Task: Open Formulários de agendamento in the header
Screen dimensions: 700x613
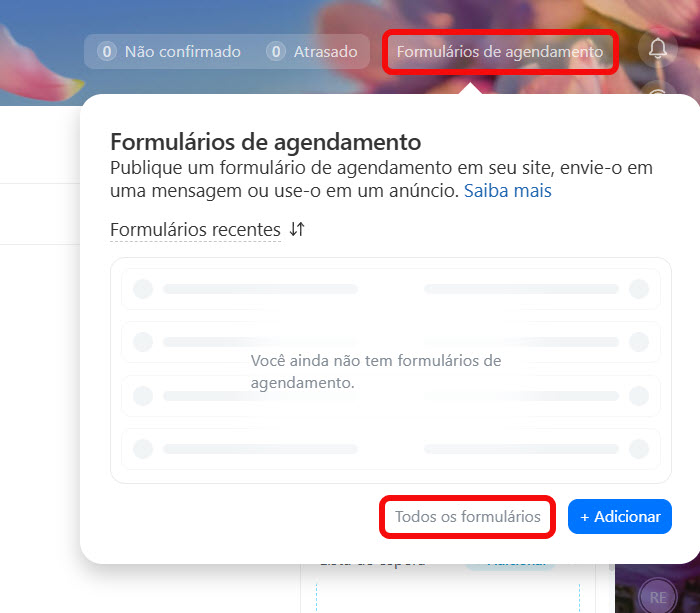Action: [x=500, y=52]
